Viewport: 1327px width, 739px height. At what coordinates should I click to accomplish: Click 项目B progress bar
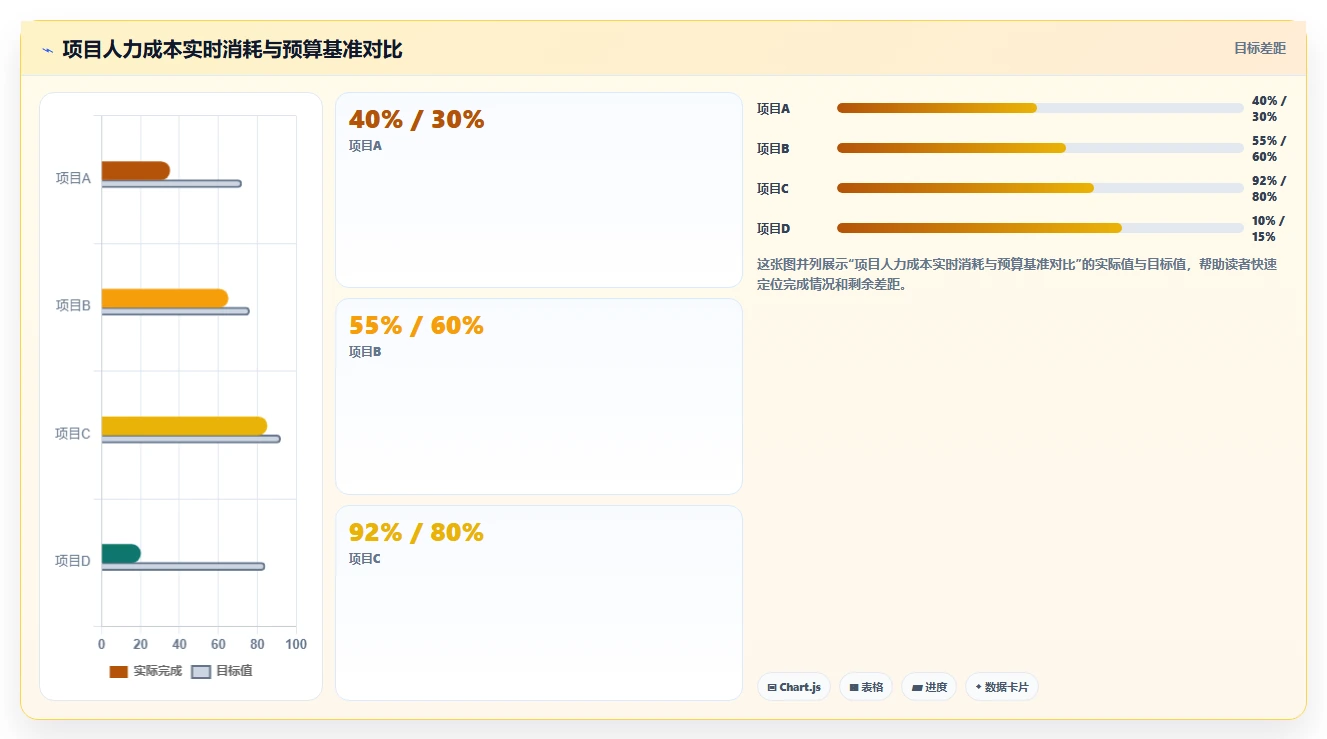1040,148
